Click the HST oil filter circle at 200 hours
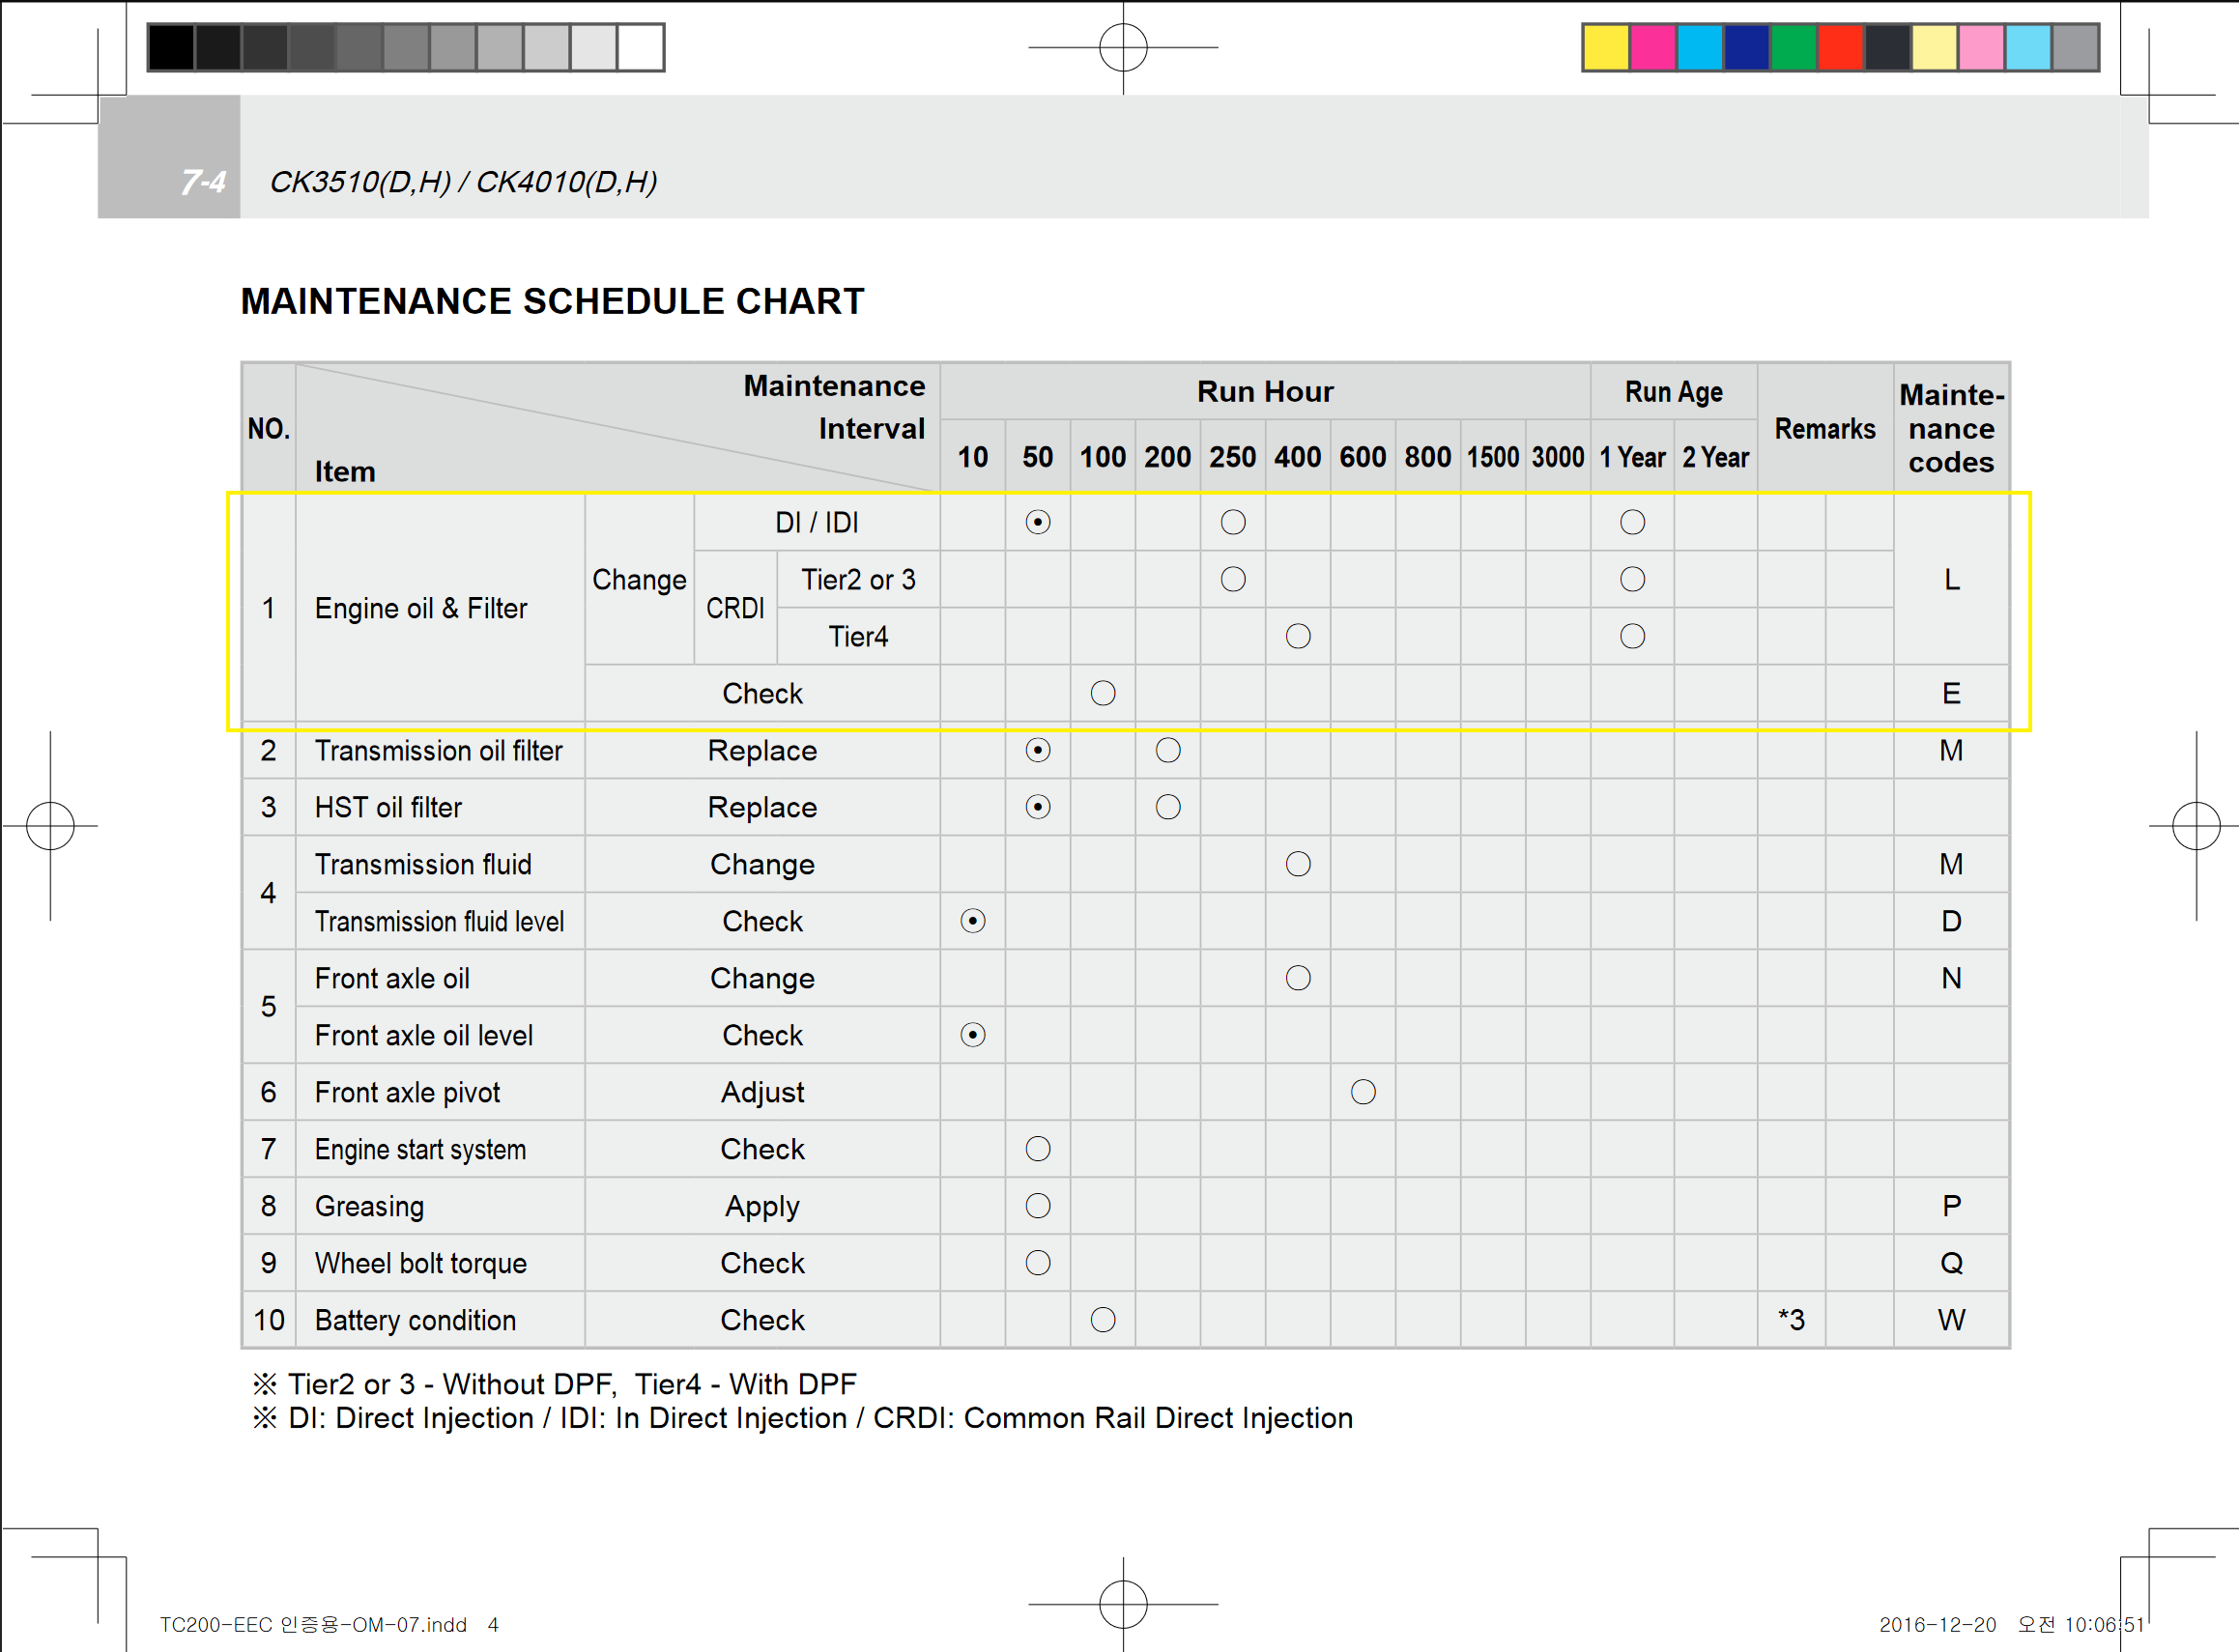 (x=1168, y=807)
